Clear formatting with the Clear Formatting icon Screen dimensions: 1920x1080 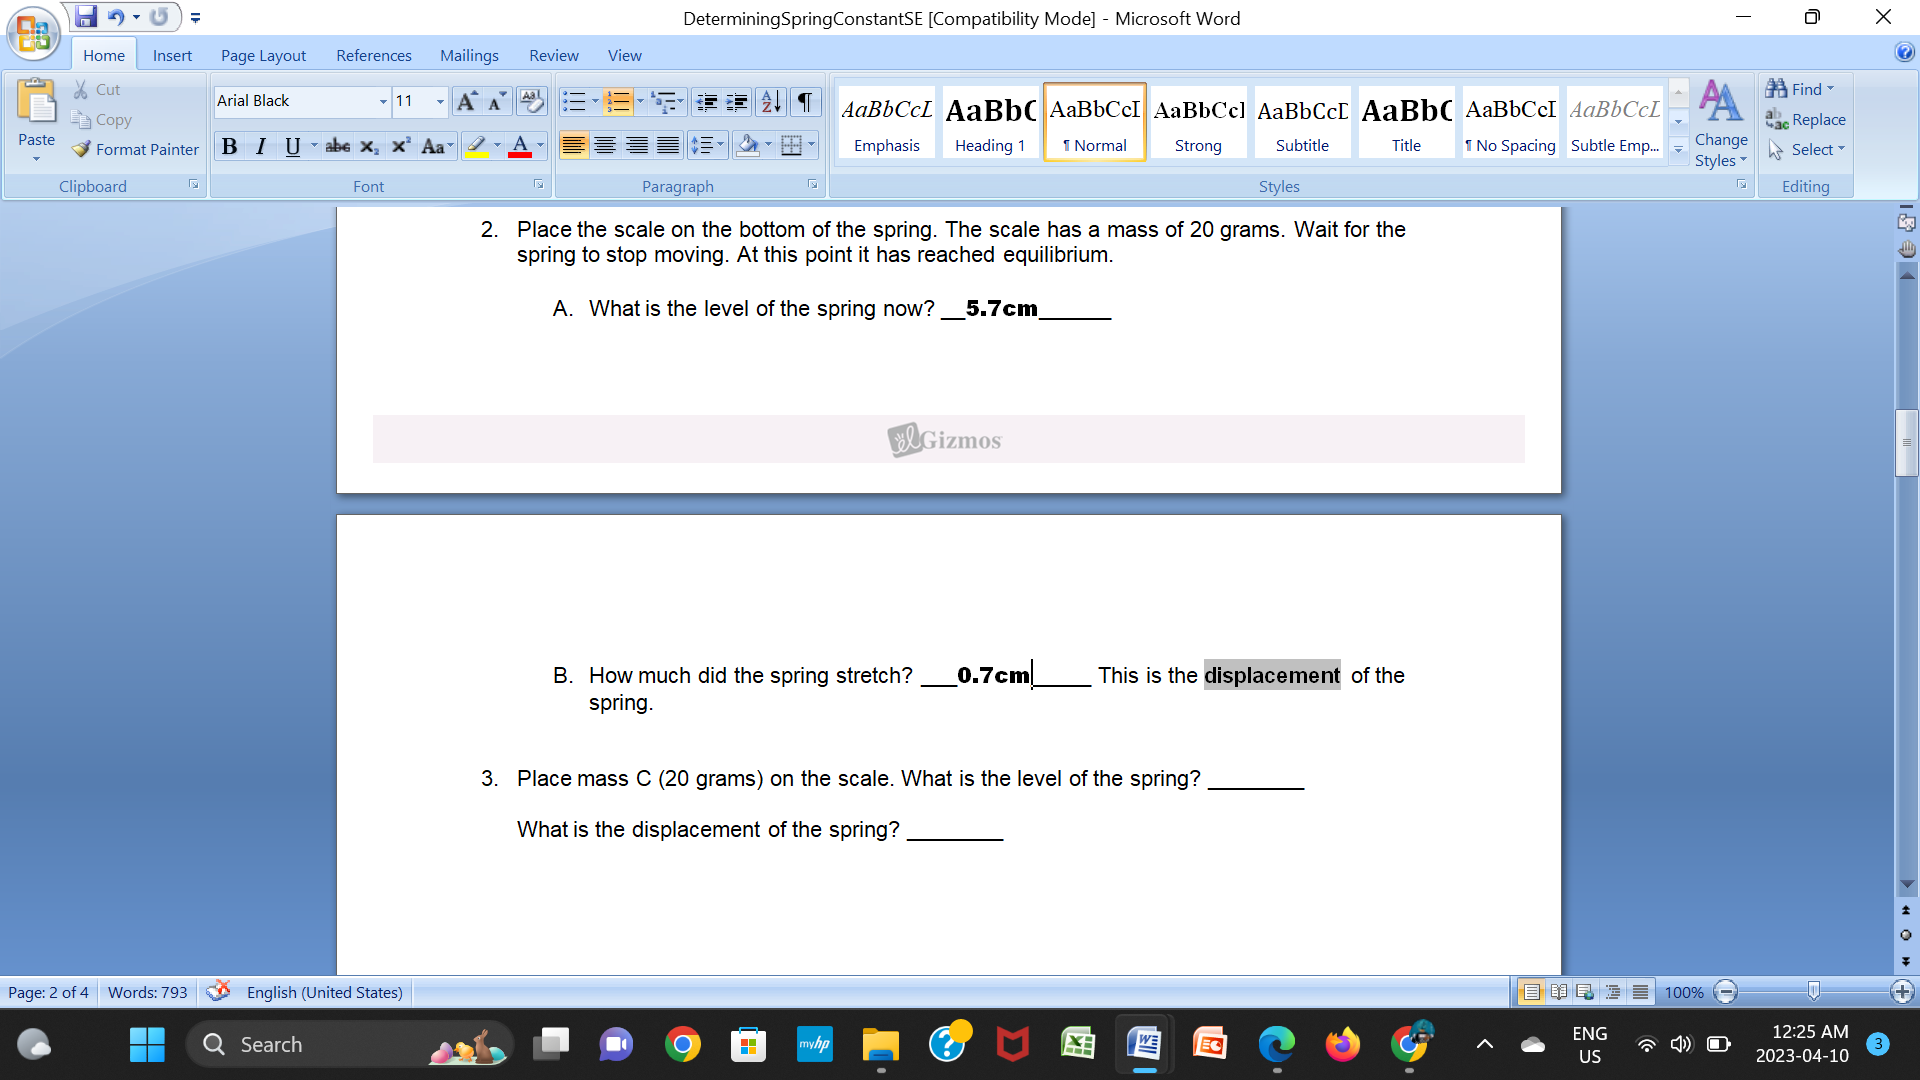coord(531,101)
